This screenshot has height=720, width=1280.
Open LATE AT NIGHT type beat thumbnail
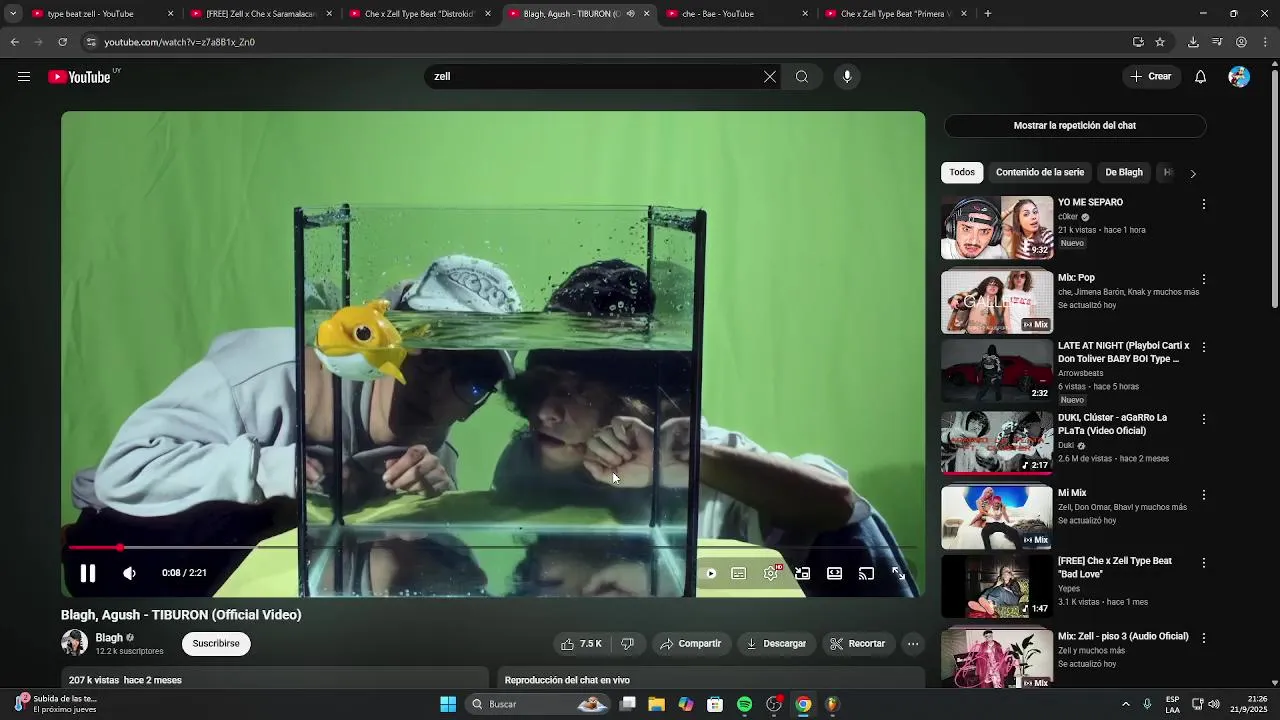[997, 371]
